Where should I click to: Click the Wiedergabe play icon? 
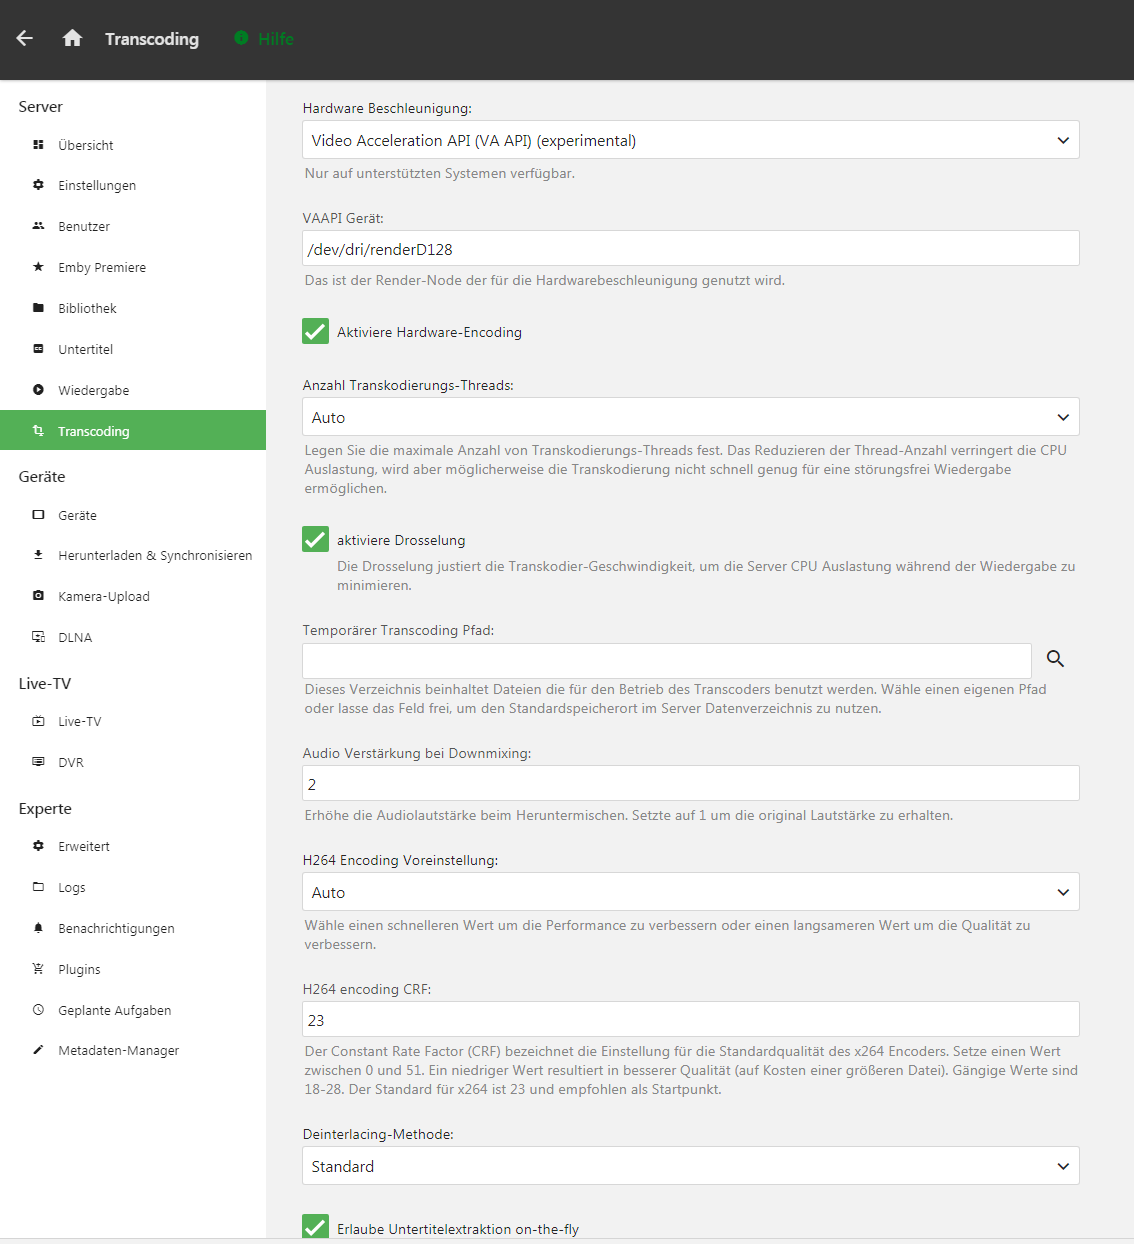[x=38, y=390]
